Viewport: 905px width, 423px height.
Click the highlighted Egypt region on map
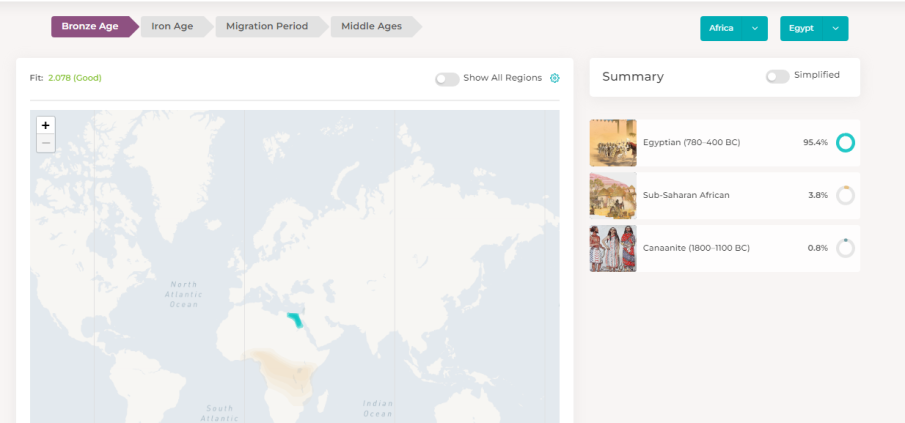[295, 320]
